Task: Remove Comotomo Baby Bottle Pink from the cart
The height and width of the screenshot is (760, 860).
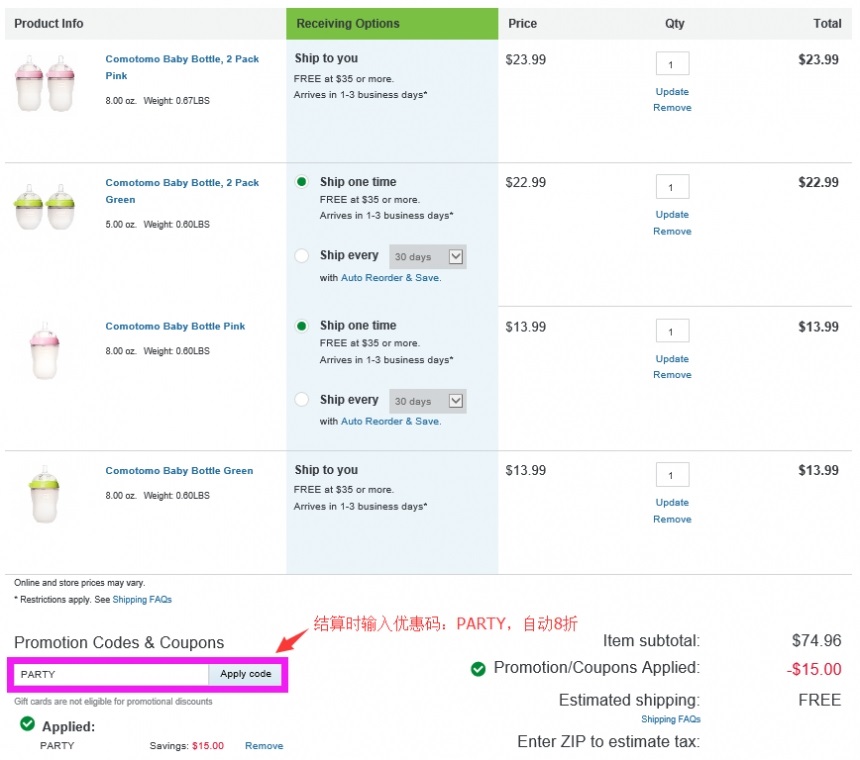Action: pyautogui.click(x=672, y=375)
